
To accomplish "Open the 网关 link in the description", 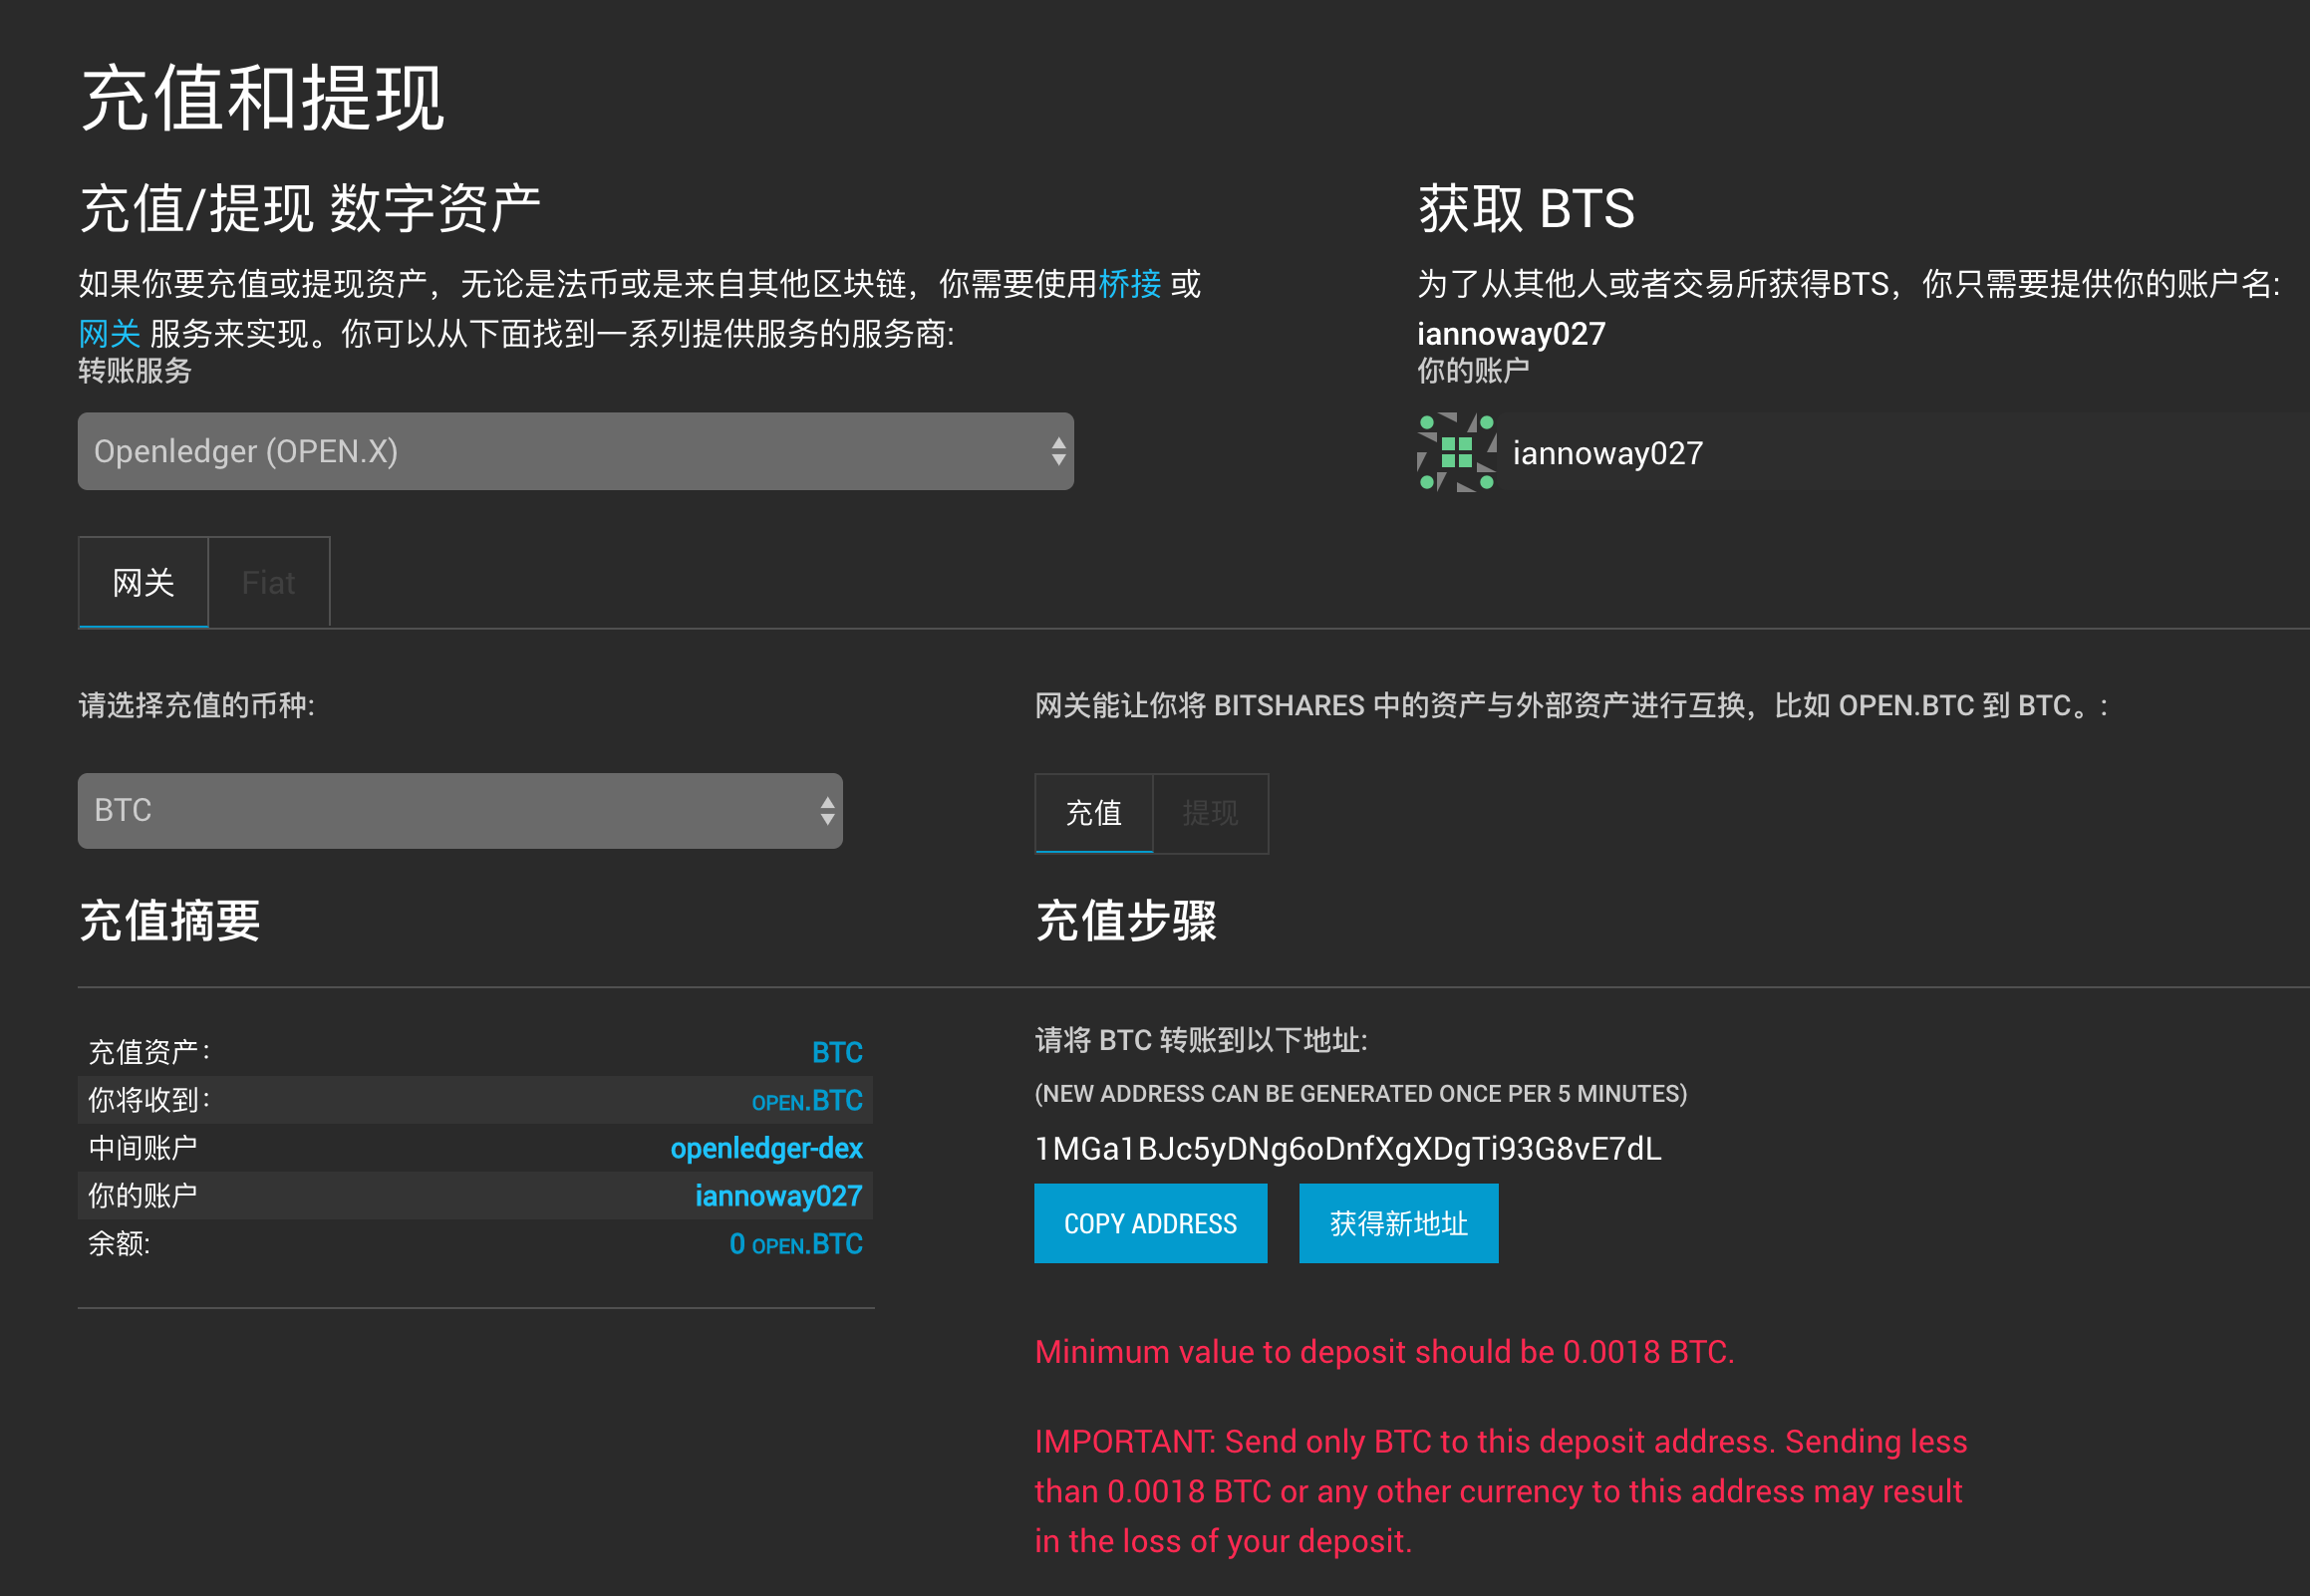I will [x=109, y=334].
